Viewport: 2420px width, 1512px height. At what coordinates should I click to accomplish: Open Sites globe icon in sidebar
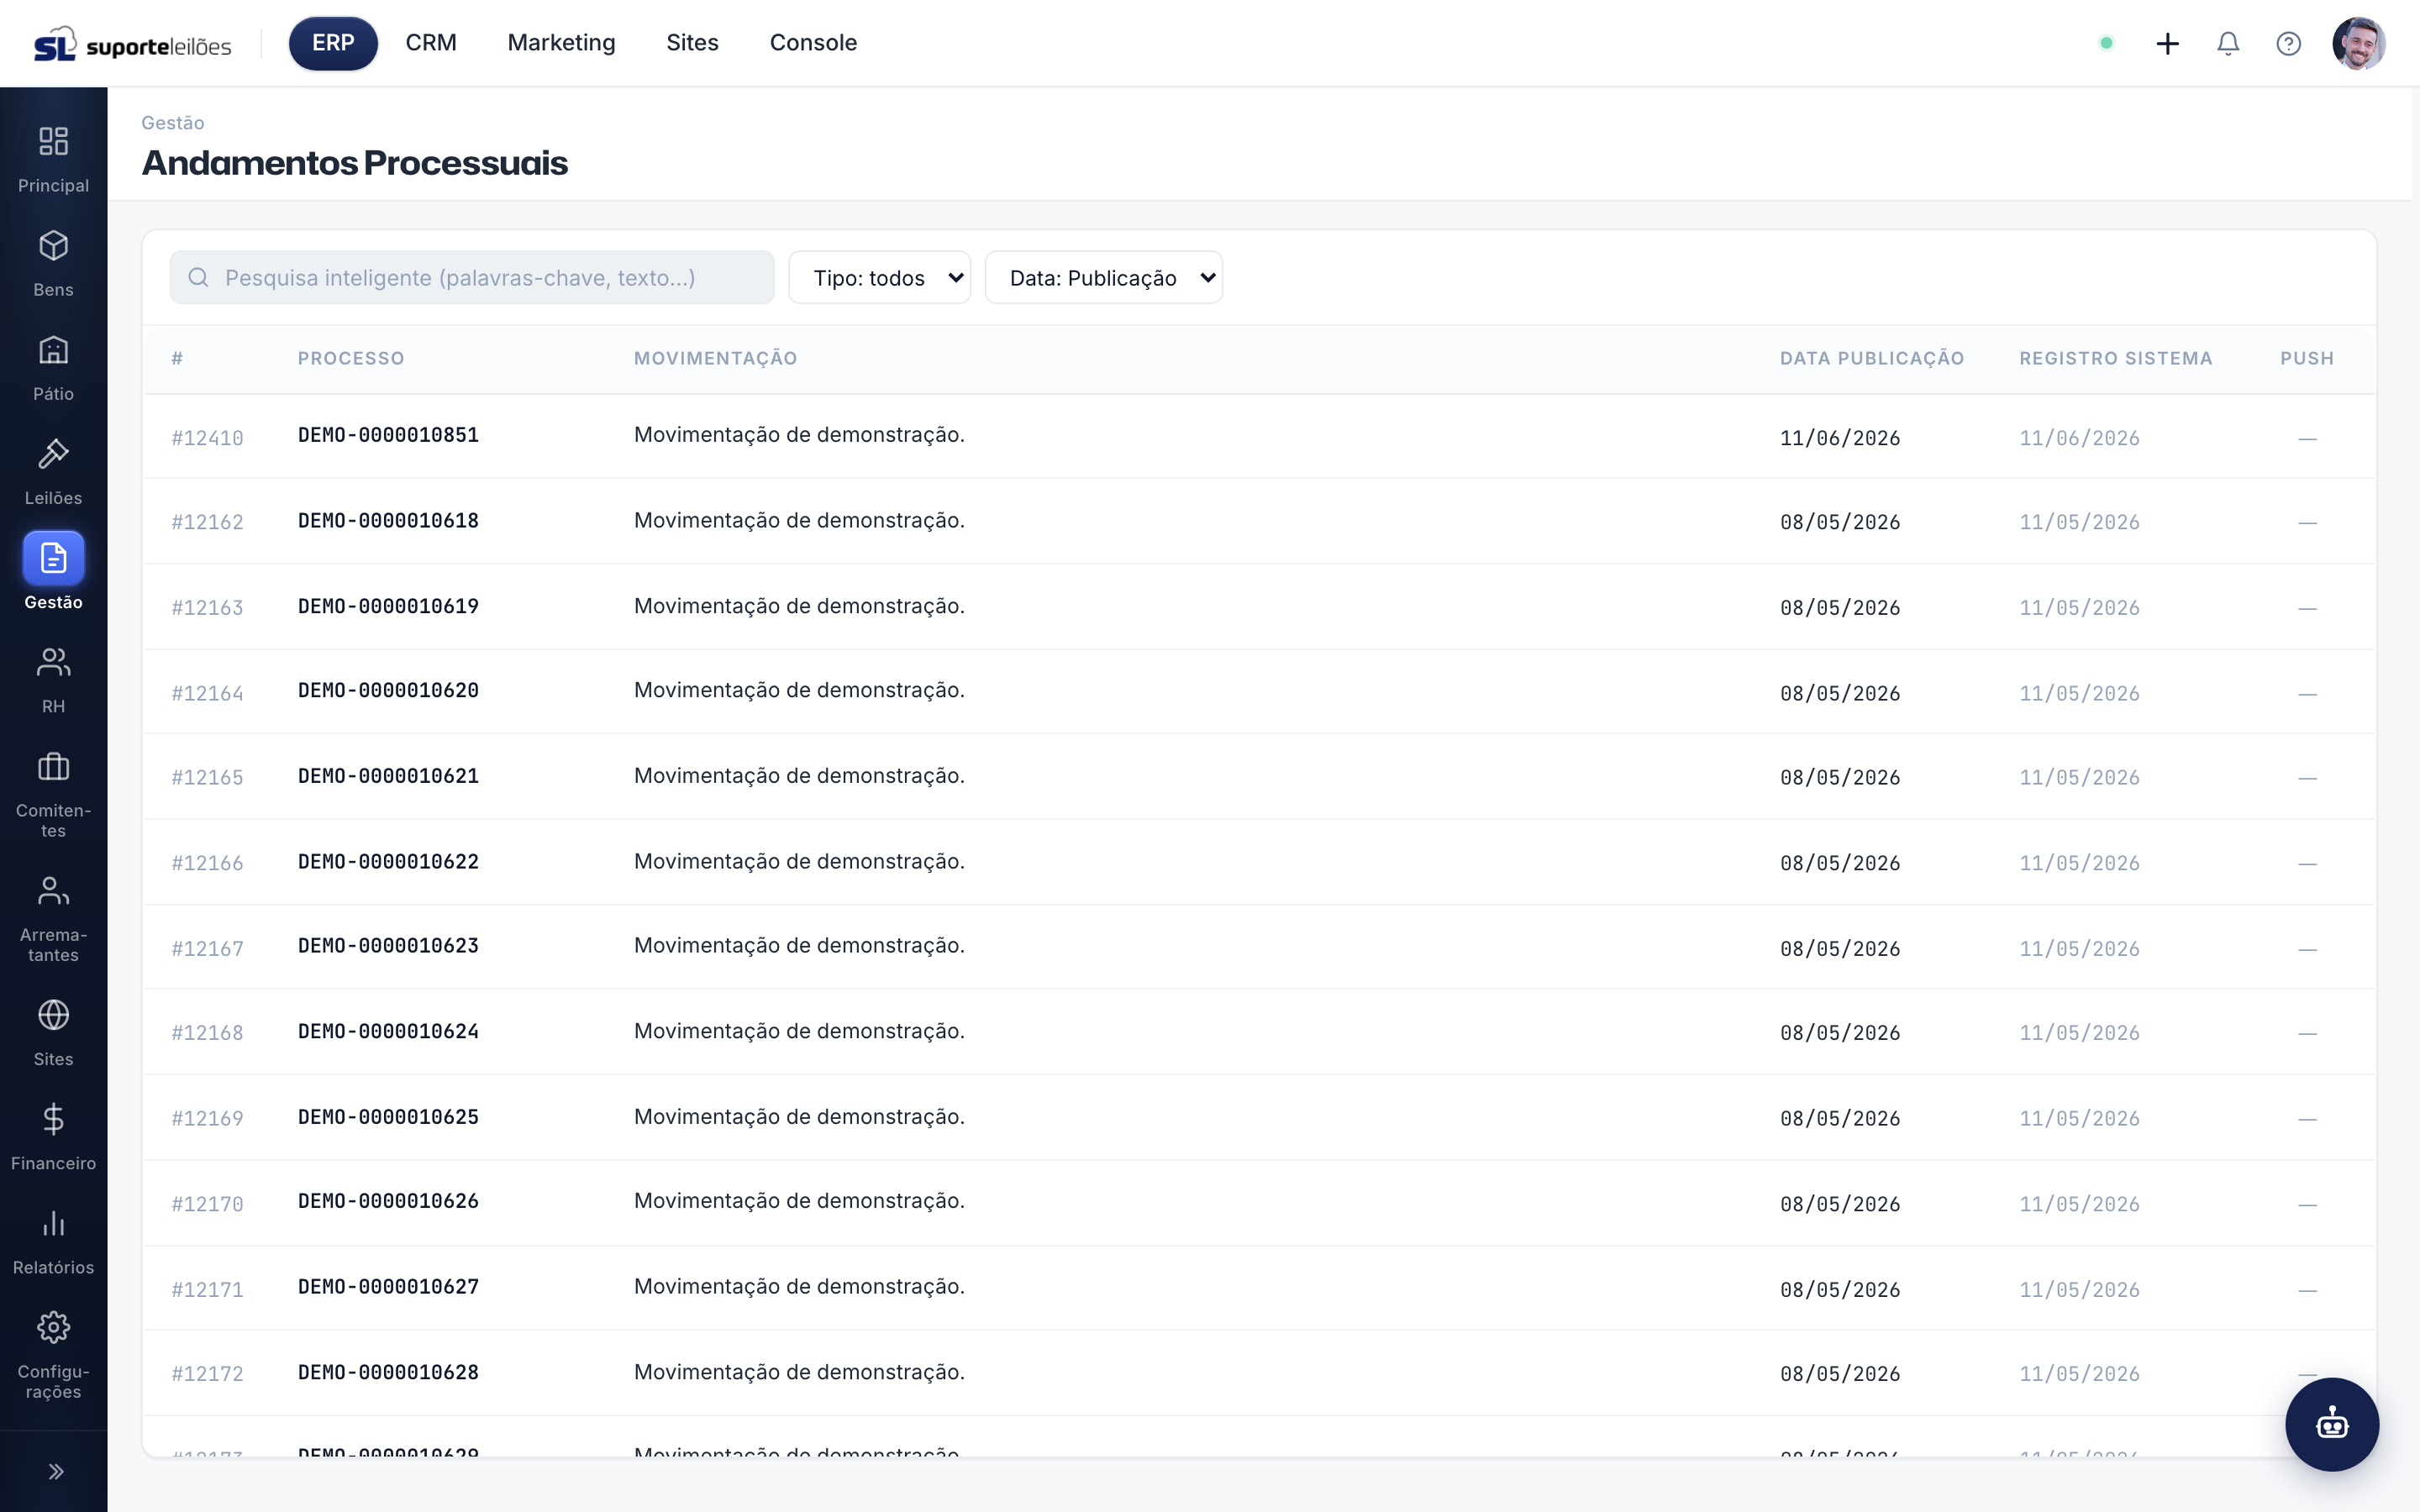click(53, 1014)
